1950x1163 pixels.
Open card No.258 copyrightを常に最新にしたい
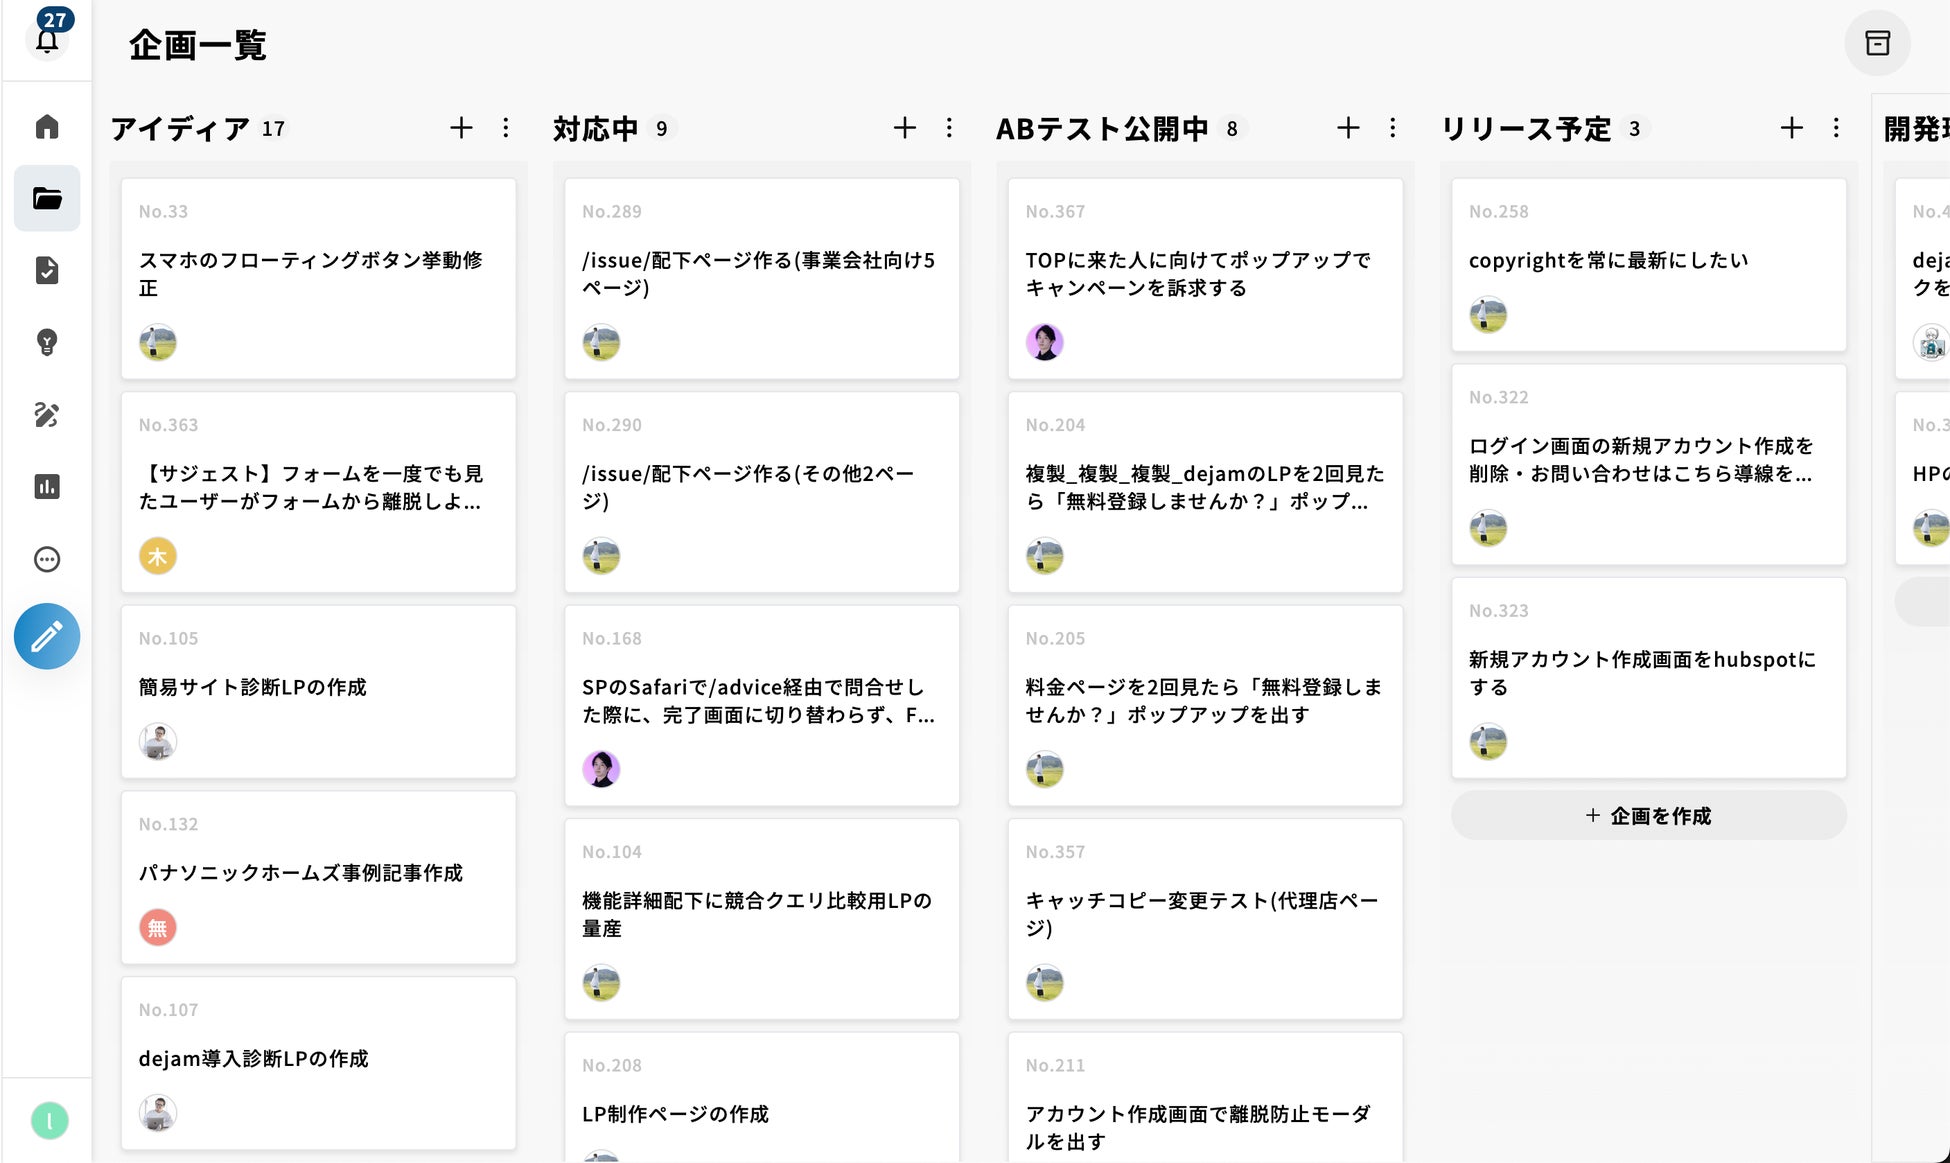point(1648,264)
